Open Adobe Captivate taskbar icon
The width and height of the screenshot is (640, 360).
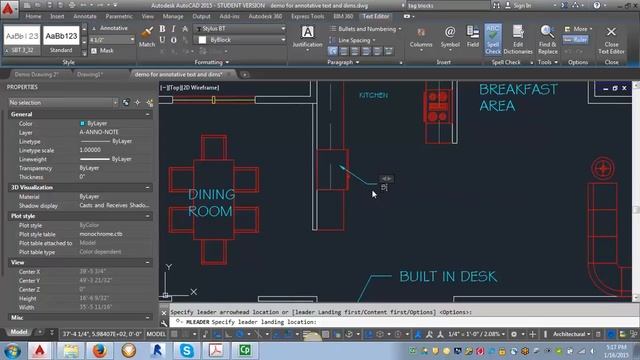[244, 351]
